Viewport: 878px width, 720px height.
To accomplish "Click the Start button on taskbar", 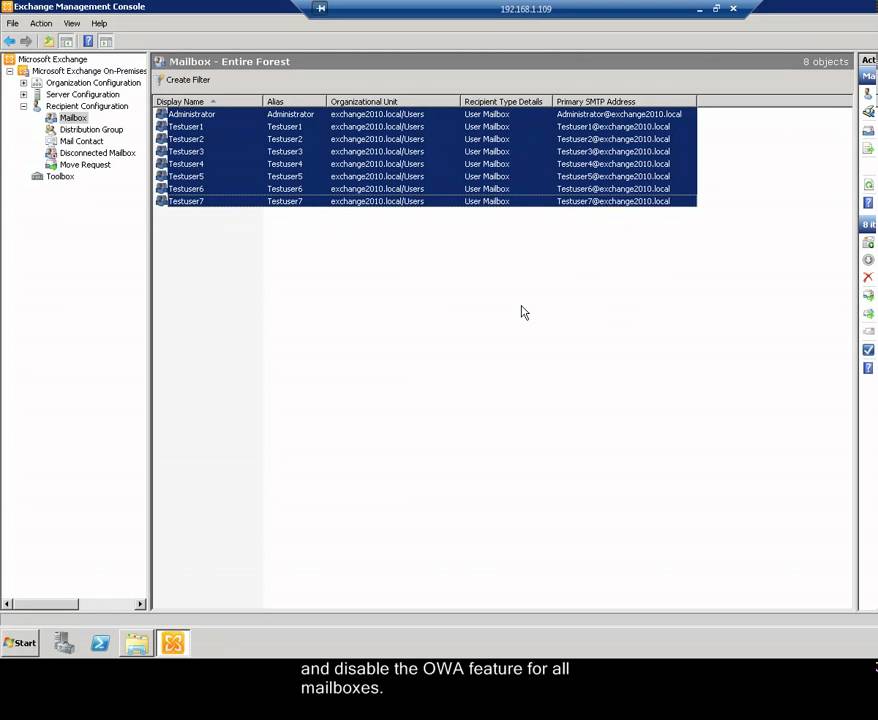I will [x=20, y=643].
